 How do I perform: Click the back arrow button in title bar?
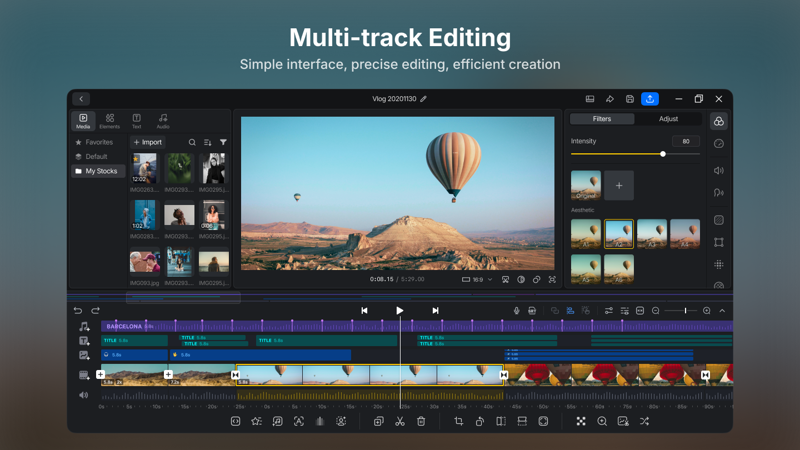81,99
